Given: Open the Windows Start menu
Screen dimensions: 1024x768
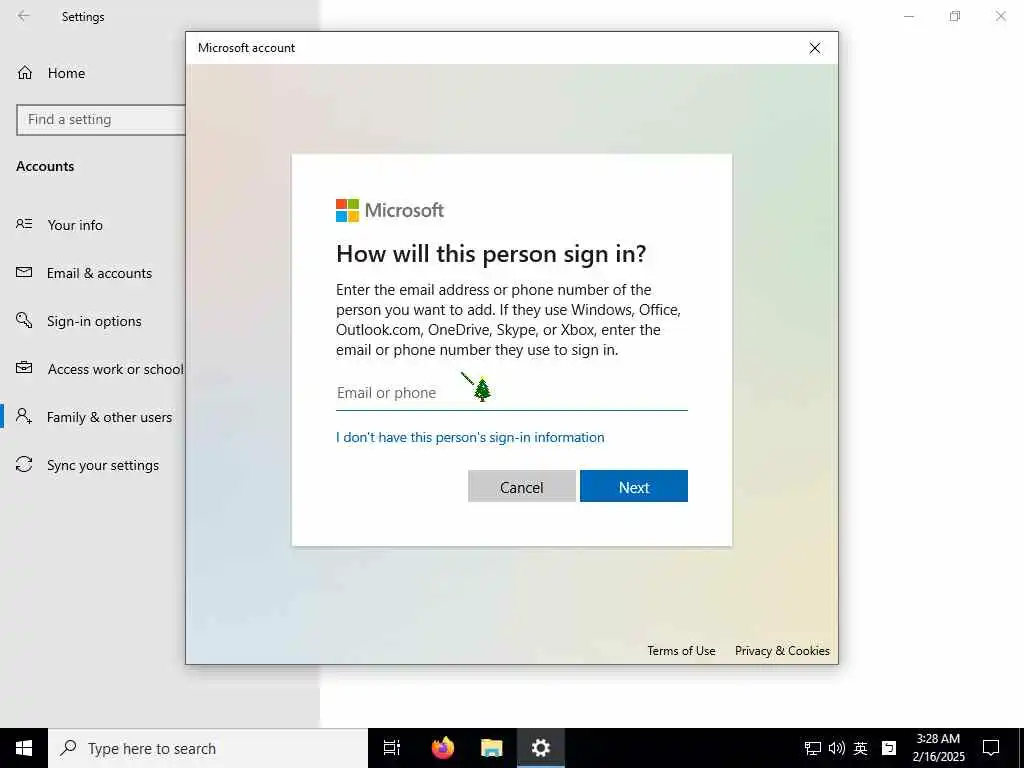Looking at the screenshot, I should [24, 748].
